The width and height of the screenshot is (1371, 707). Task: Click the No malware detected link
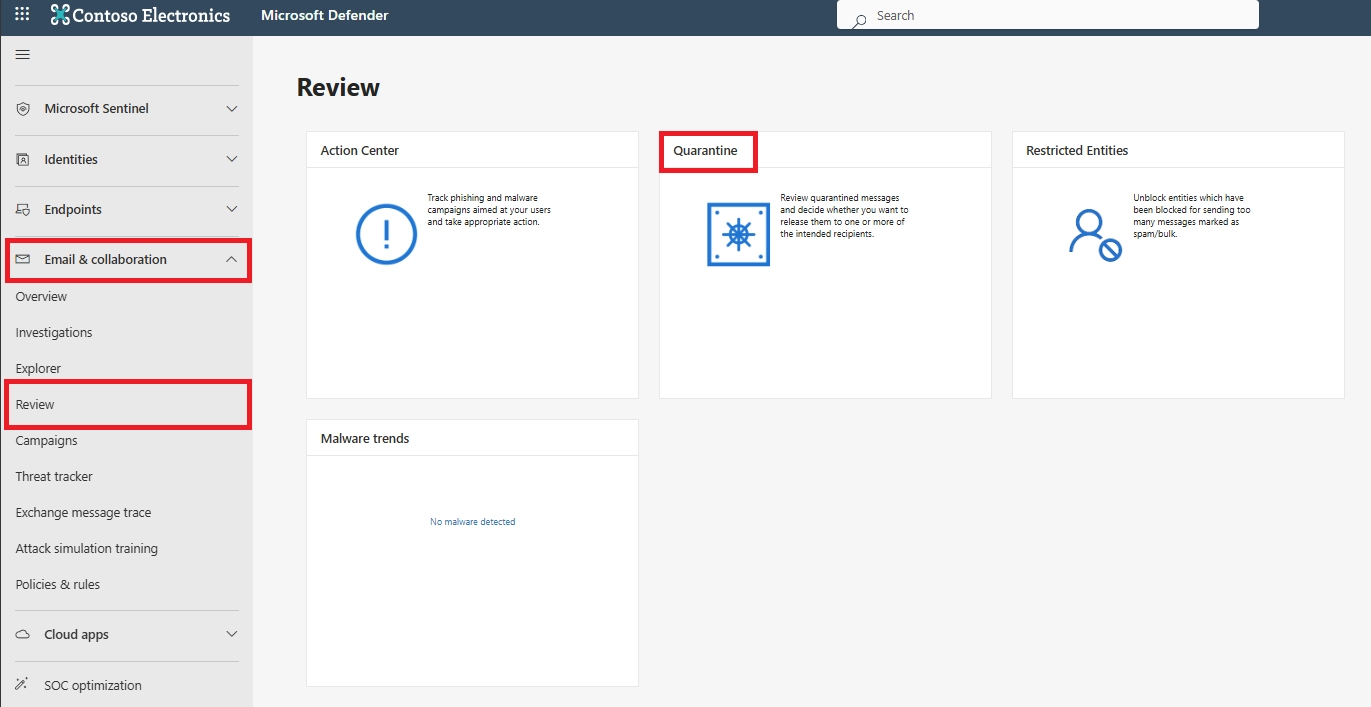(x=472, y=521)
